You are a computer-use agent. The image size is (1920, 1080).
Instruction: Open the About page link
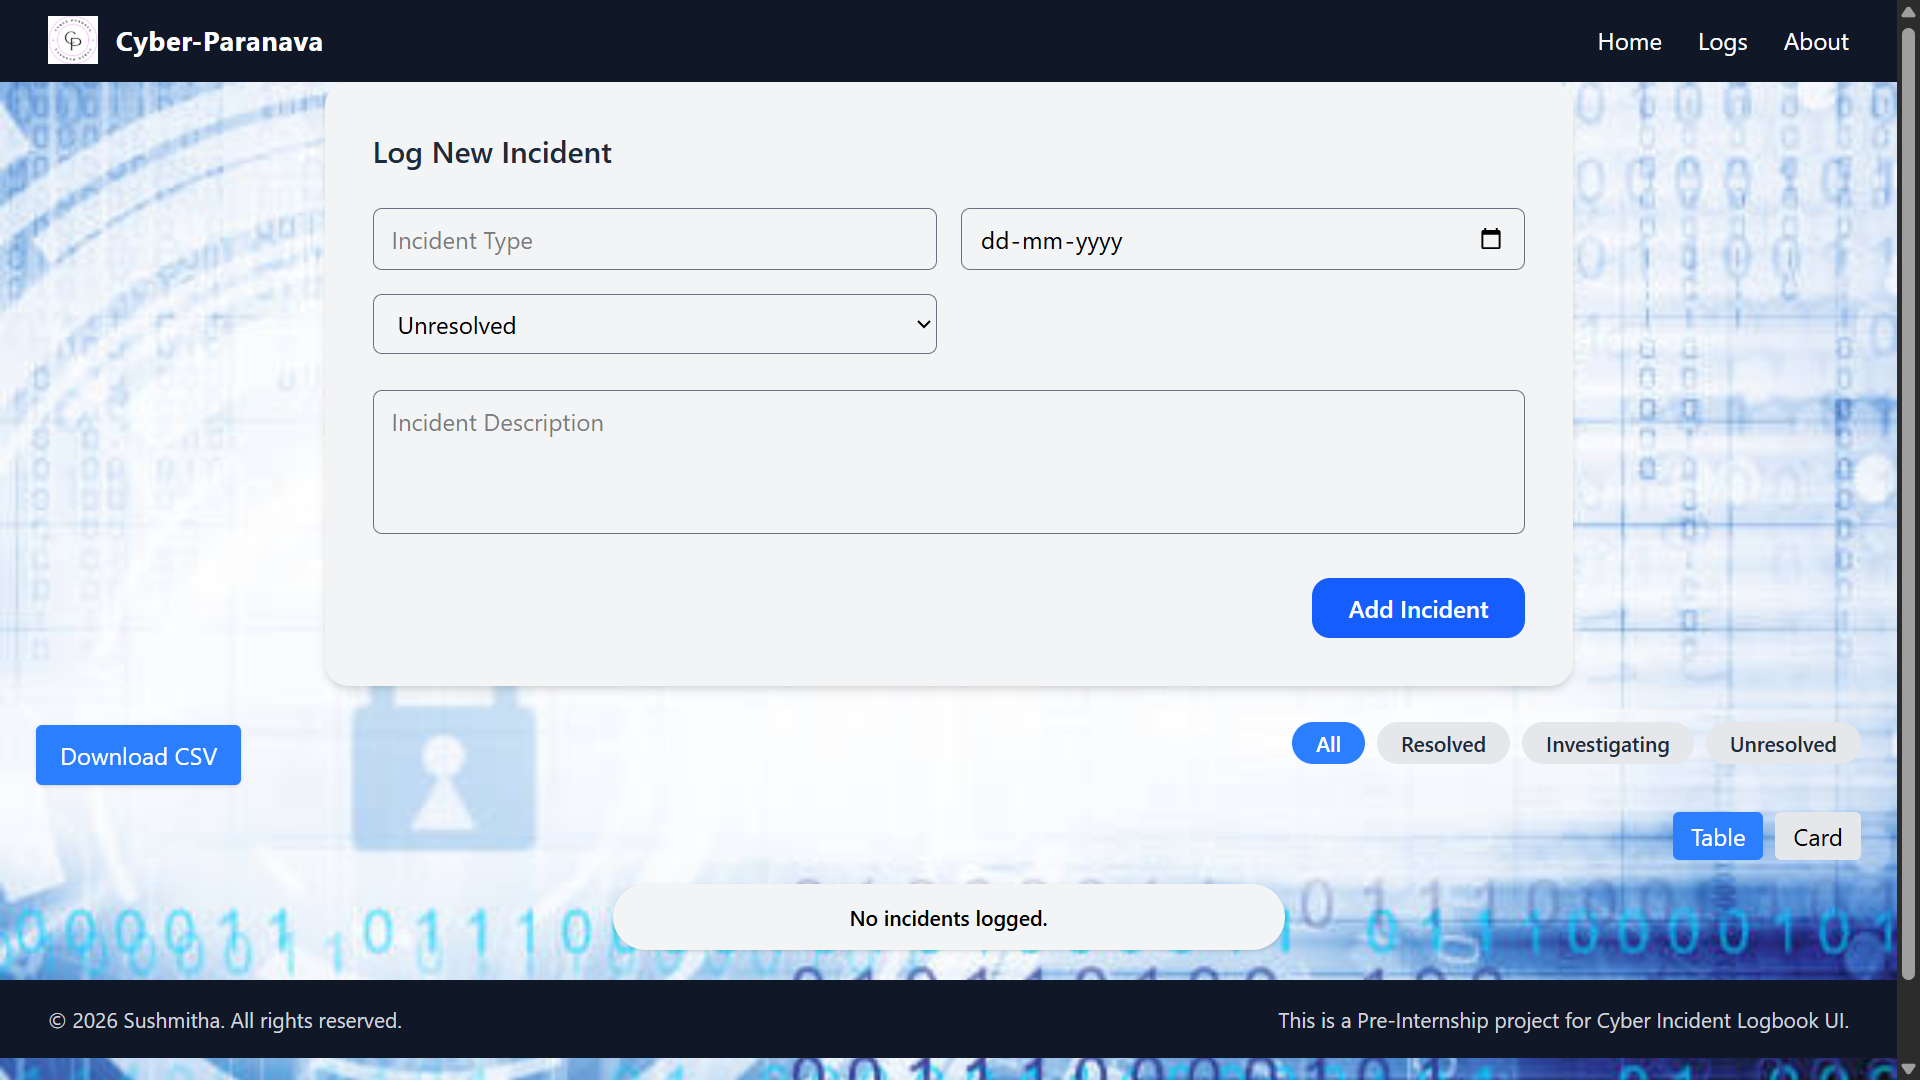(1816, 41)
